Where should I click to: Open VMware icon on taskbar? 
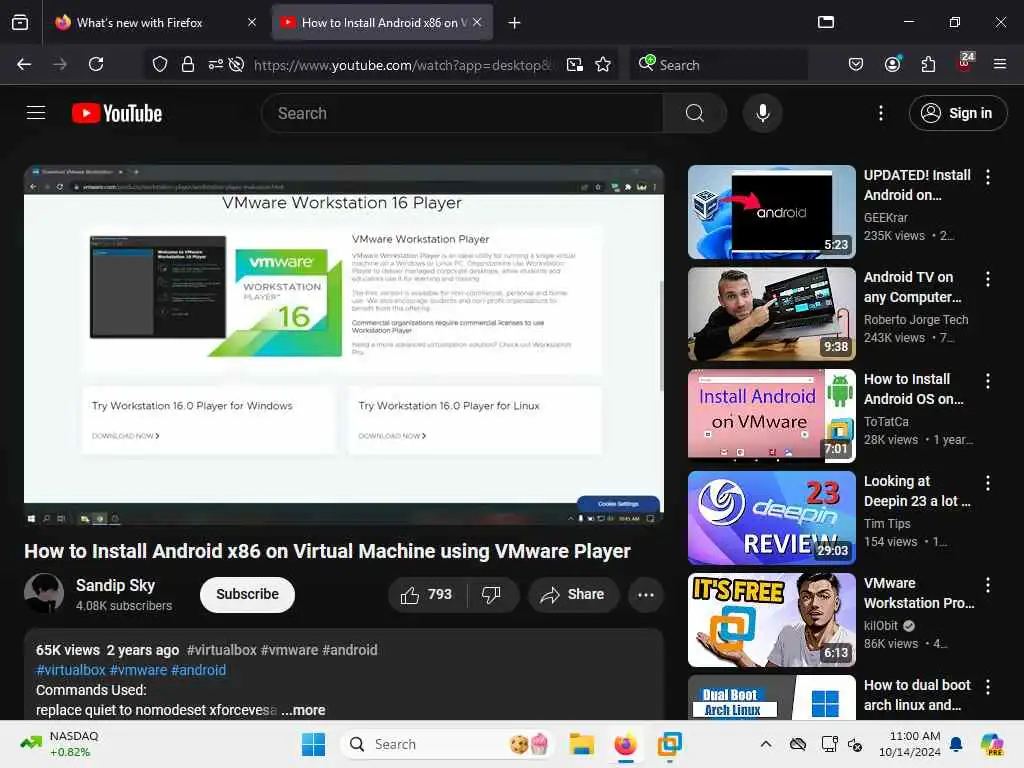tap(669, 744)
